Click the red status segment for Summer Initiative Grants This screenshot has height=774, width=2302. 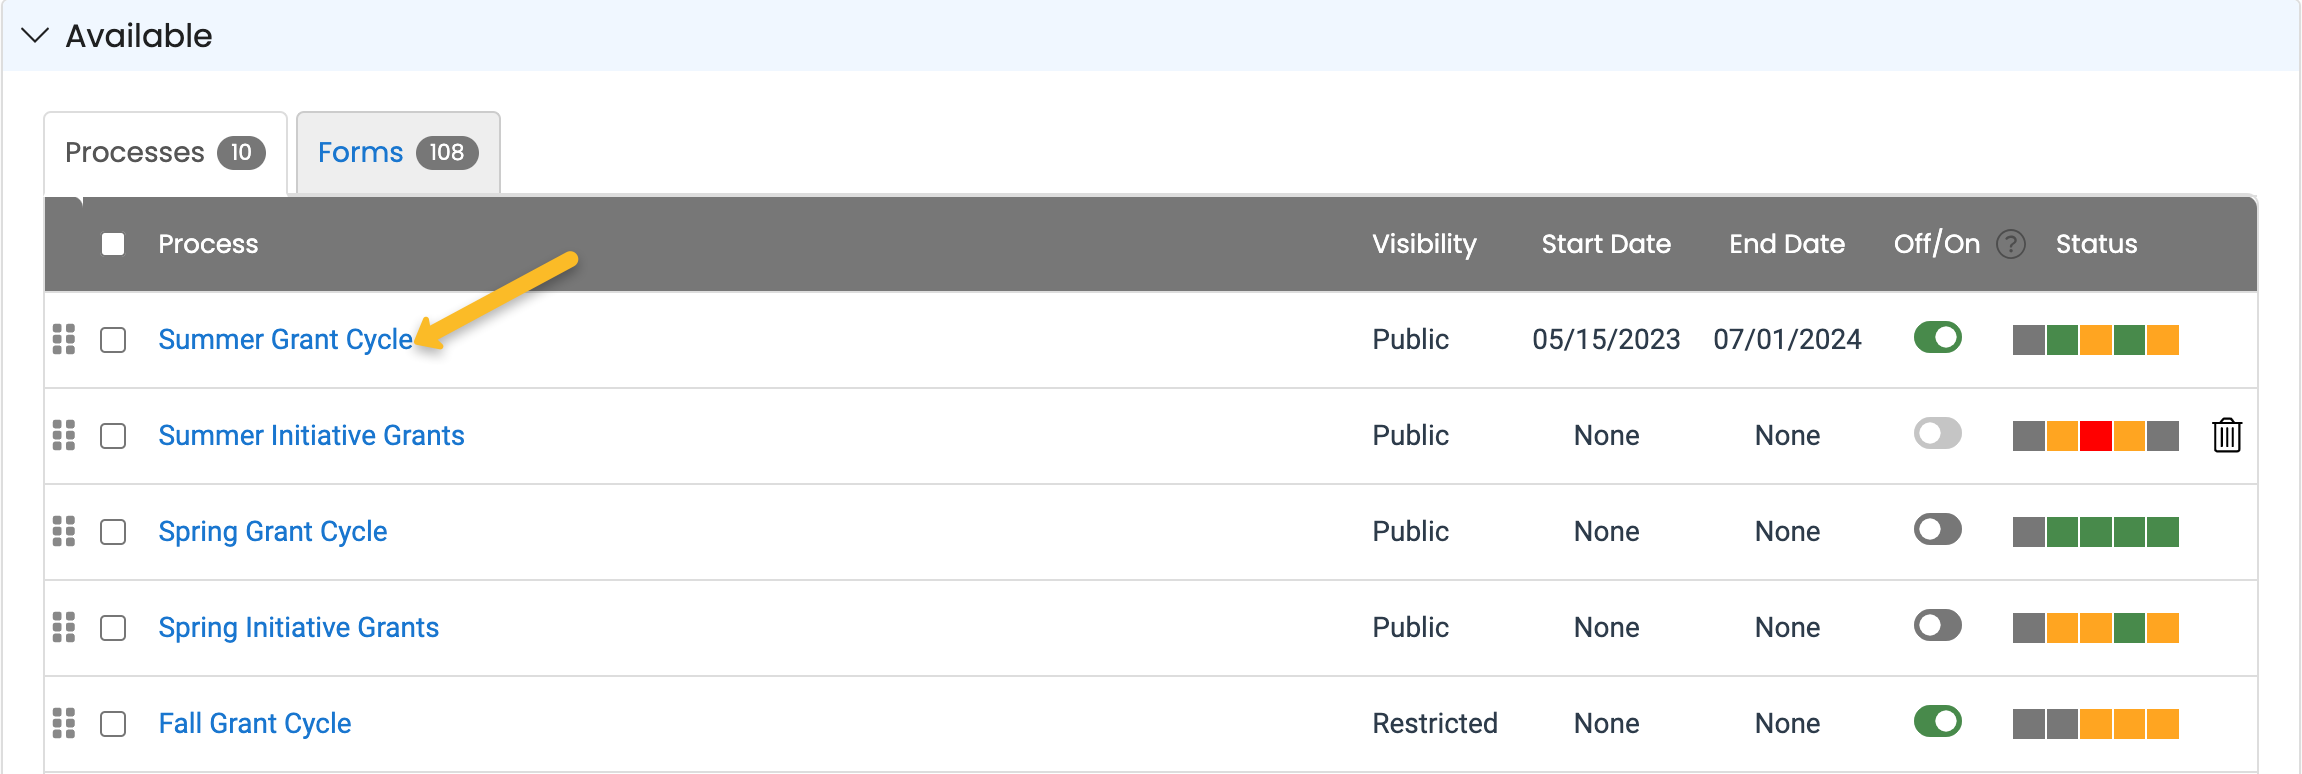coord(2094,435)
